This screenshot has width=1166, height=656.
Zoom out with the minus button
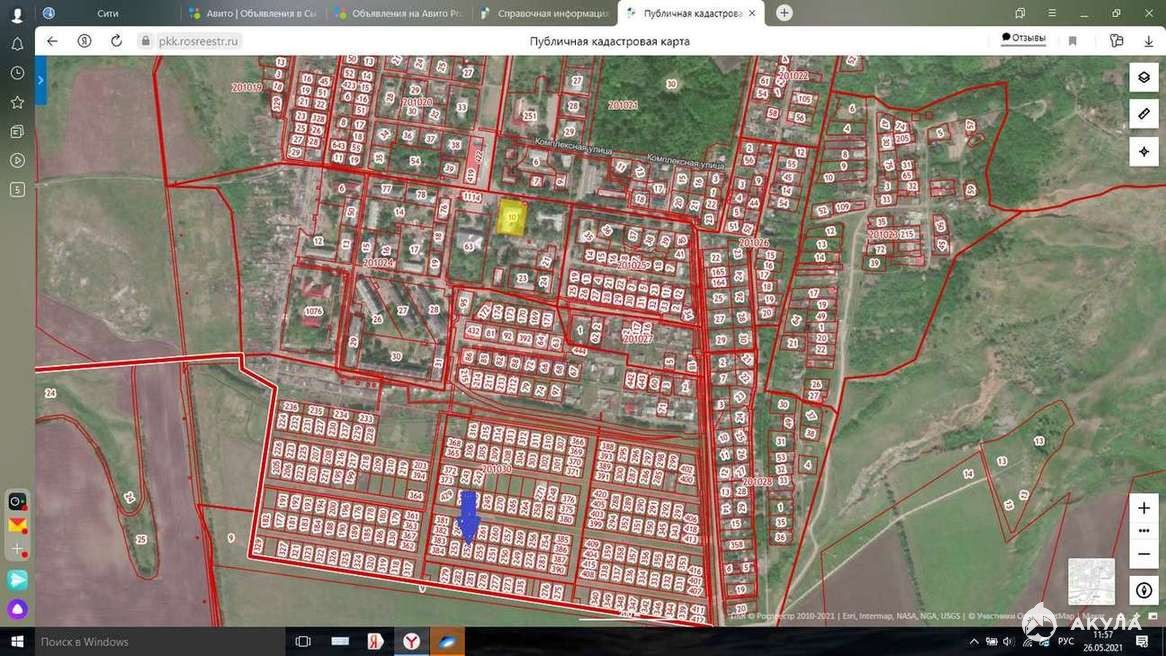pos(1144,553)
